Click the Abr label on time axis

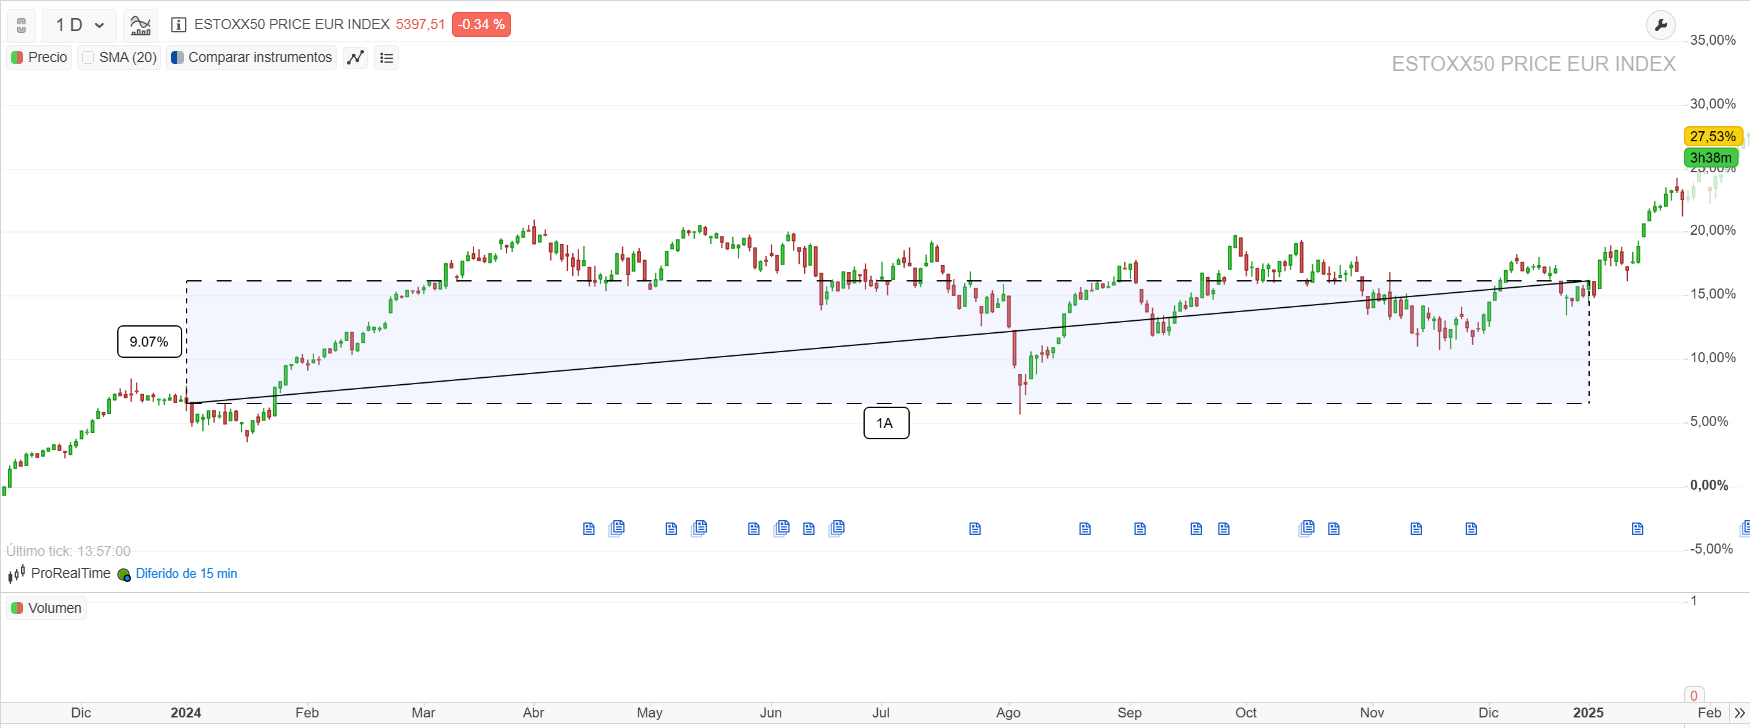[534, 713]
